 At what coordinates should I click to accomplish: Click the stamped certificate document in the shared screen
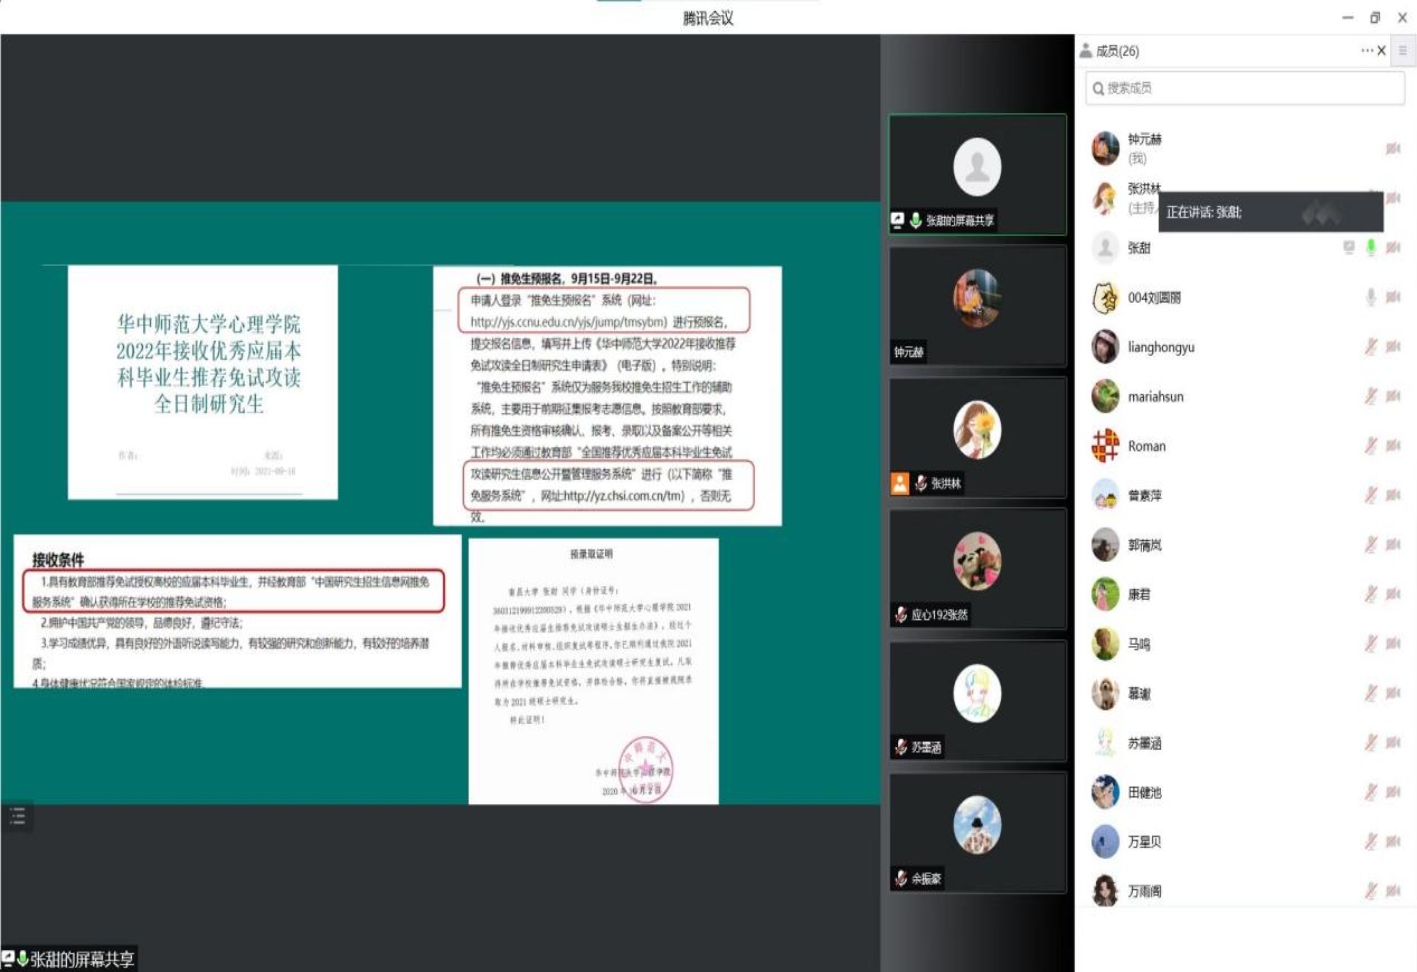tap(593, 671)
